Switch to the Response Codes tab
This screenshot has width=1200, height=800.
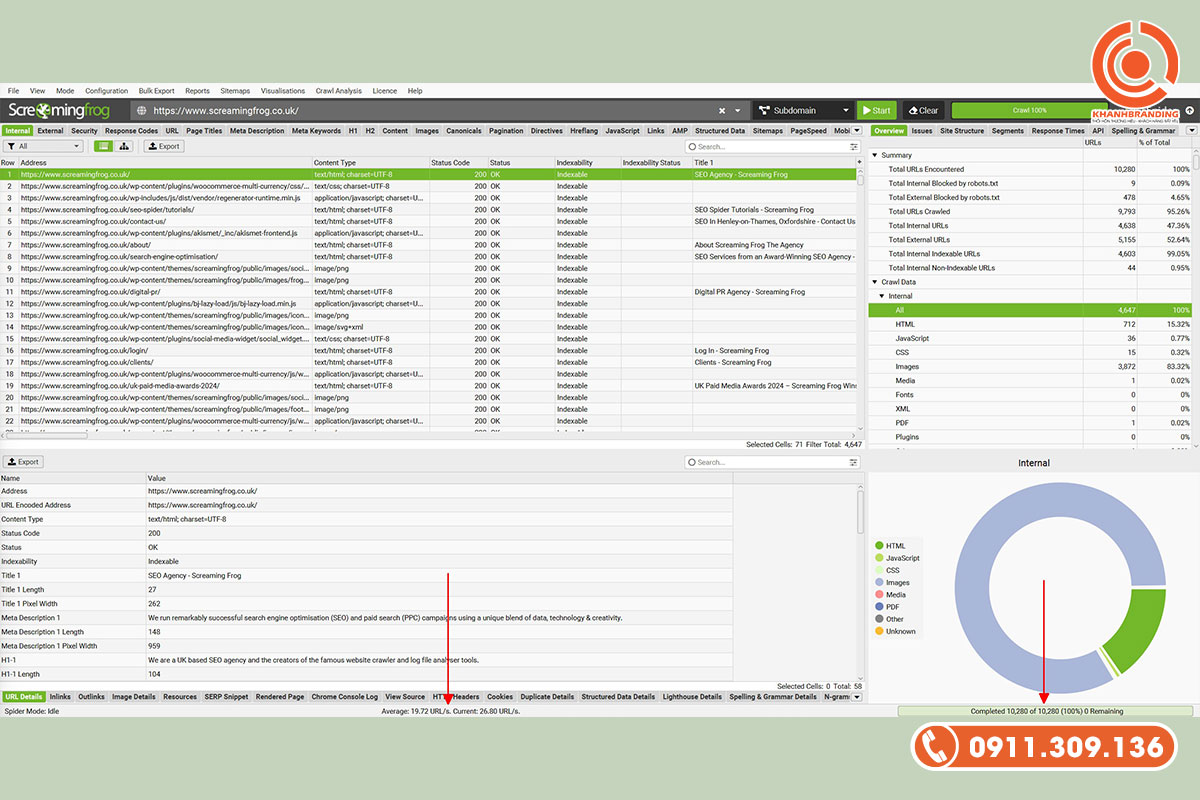click(131, 131)
